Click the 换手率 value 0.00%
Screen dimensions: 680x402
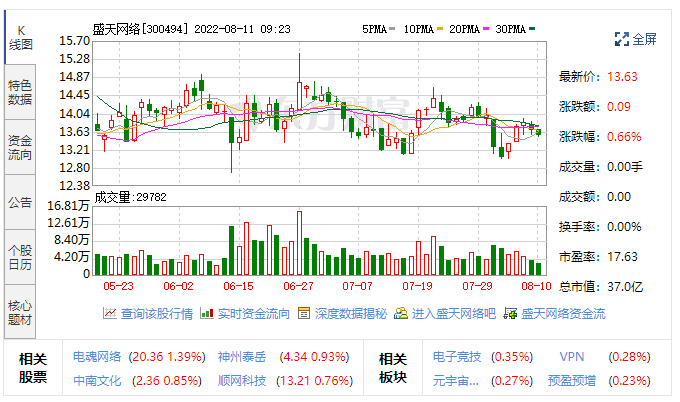[624, 227]
